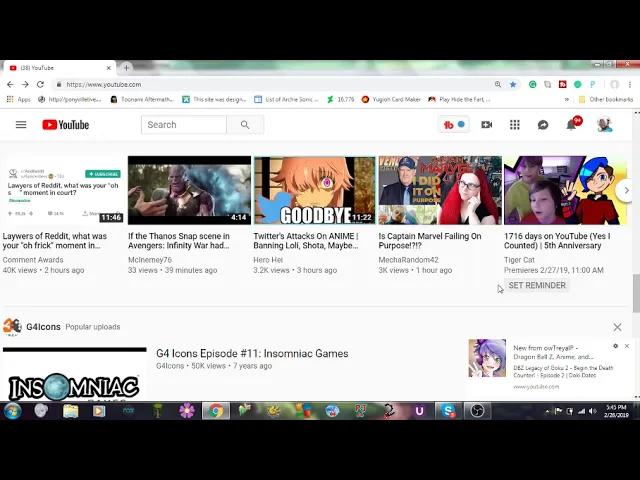The height and width of the screenshot is (480, 640).
Task: Open the Toonami Aftermath bookmark
Action: click(142, 99)
